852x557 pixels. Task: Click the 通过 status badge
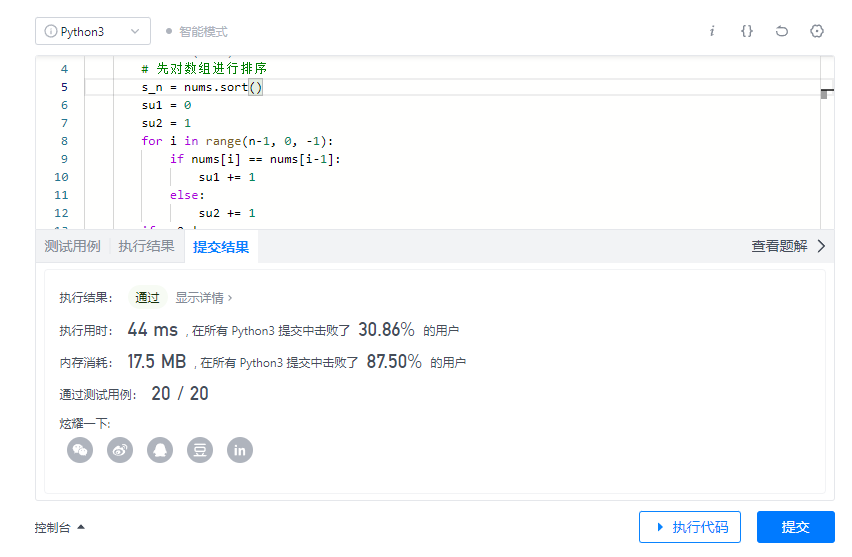[147, 298]
